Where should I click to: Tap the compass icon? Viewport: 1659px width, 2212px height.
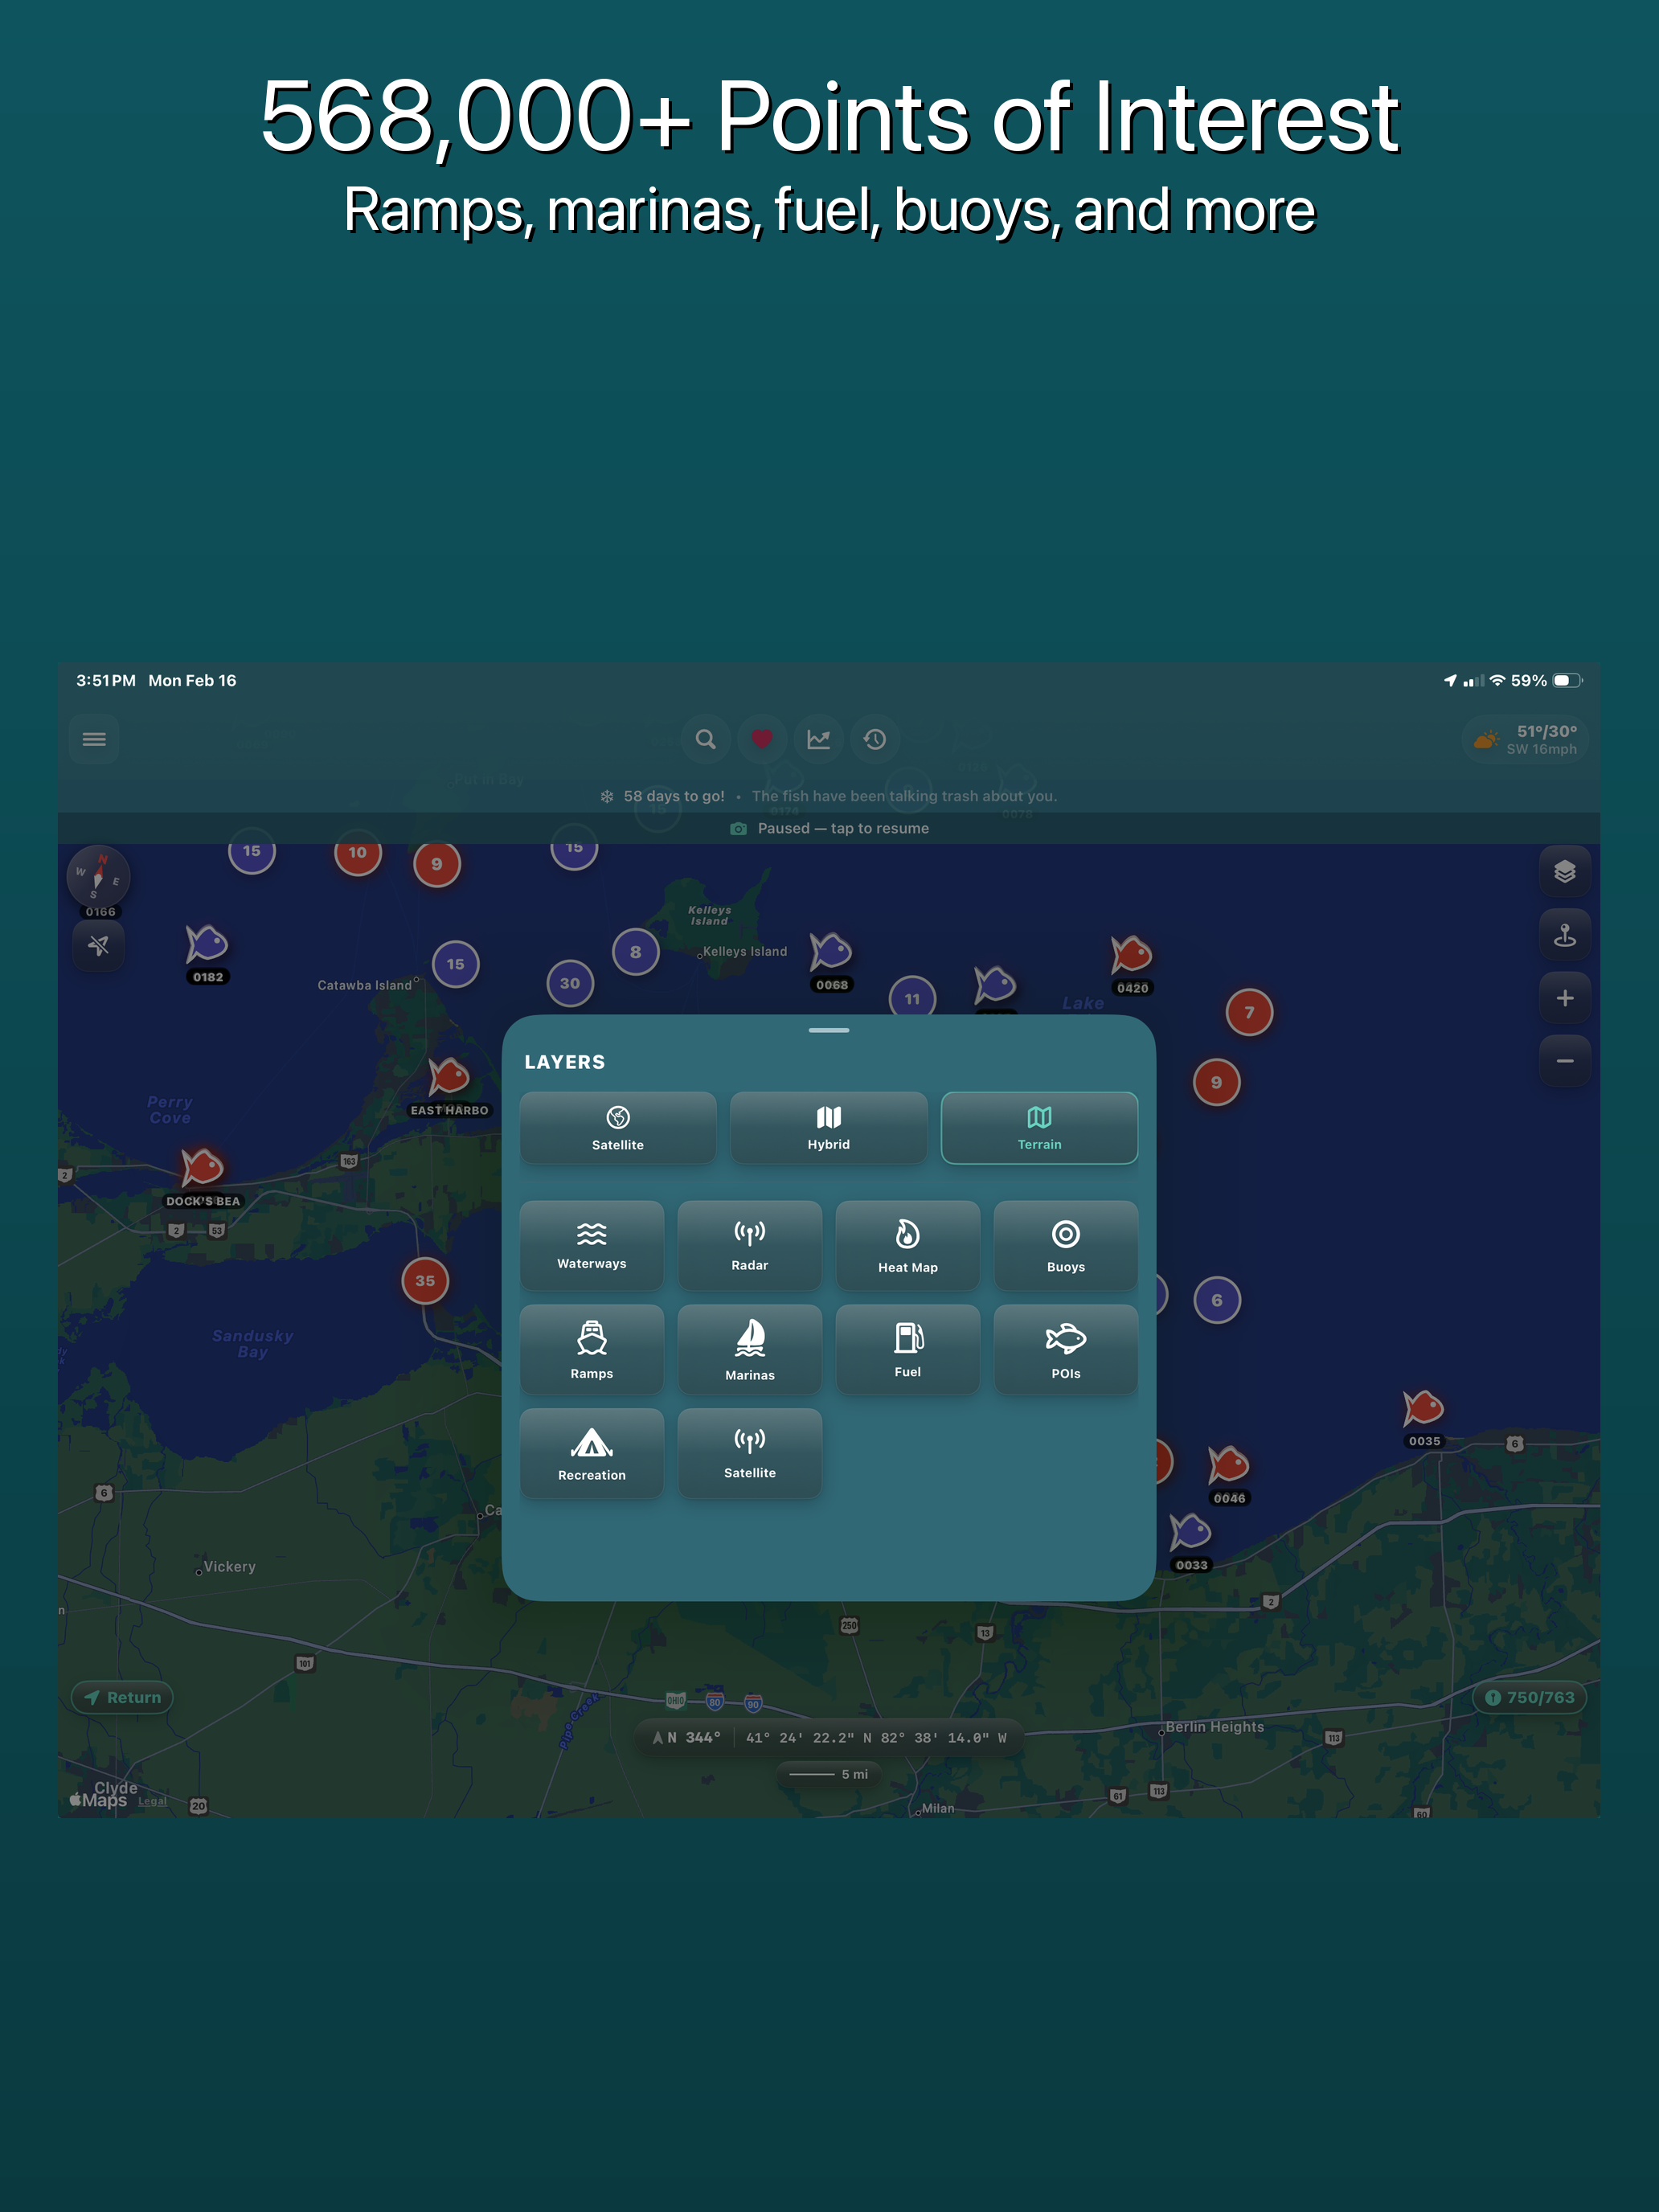pos(98,877)
